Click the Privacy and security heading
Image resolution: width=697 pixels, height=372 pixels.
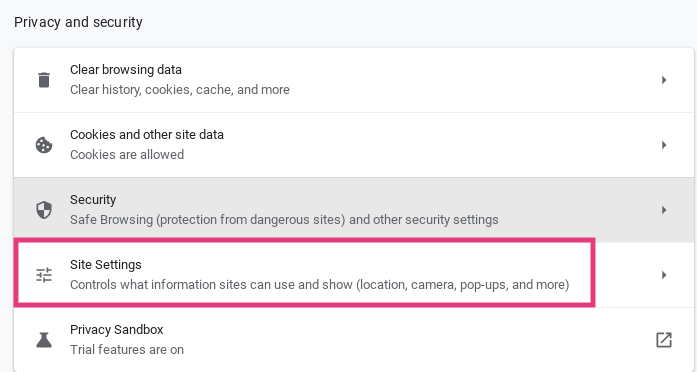78,22
